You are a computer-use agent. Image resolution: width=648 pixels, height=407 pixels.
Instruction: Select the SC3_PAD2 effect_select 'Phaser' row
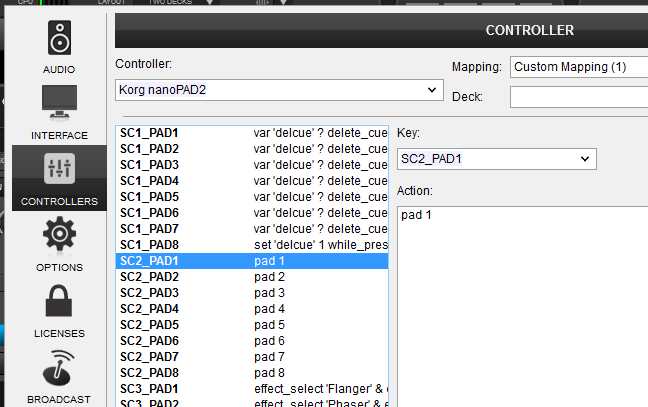point(252,402)
